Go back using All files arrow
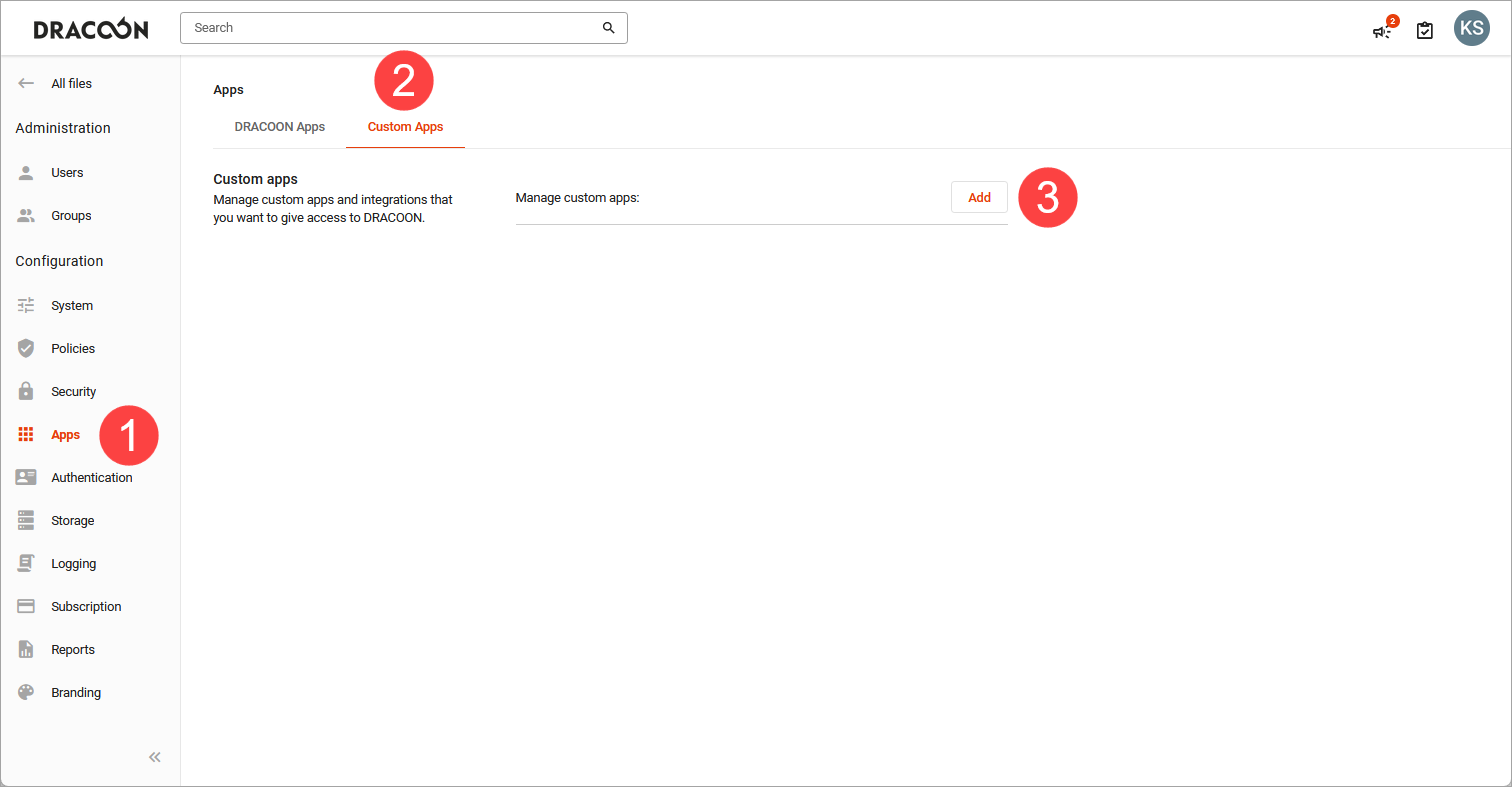Image resolution: width=1512 pixels, height=787 pixels. pyautogui.click(x=26, y=84)
